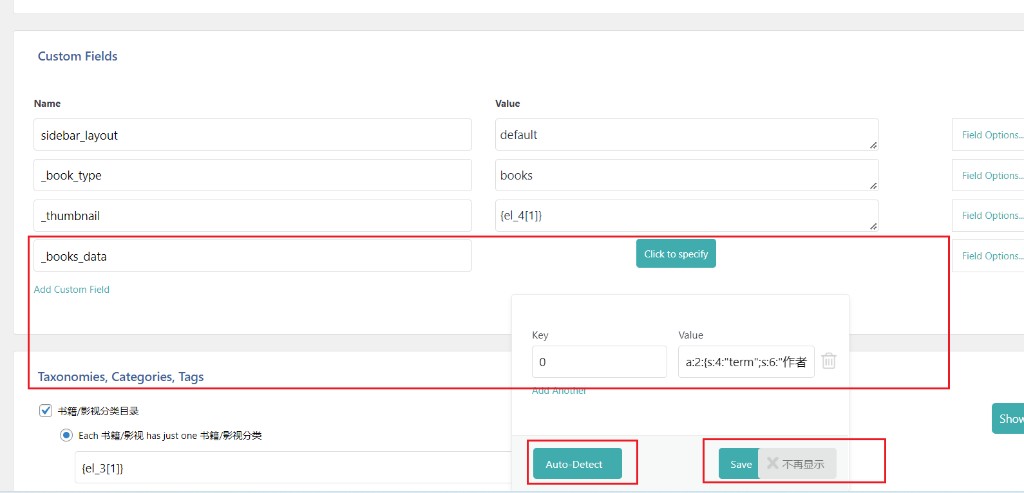Delete the key-value row with trash icon
Image resolution: width=1024 pixels, height=493 pixels.
(x=828, y=361)
